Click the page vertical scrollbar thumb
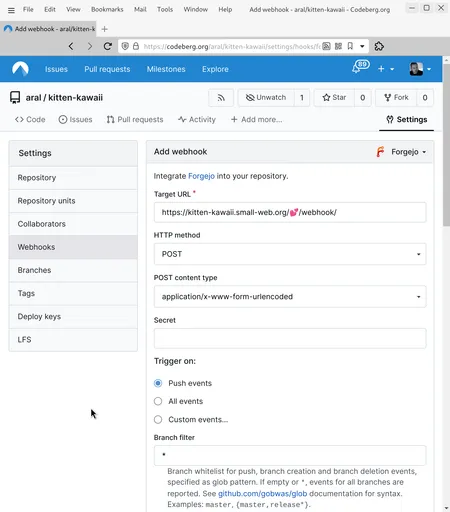 (446, 145)
